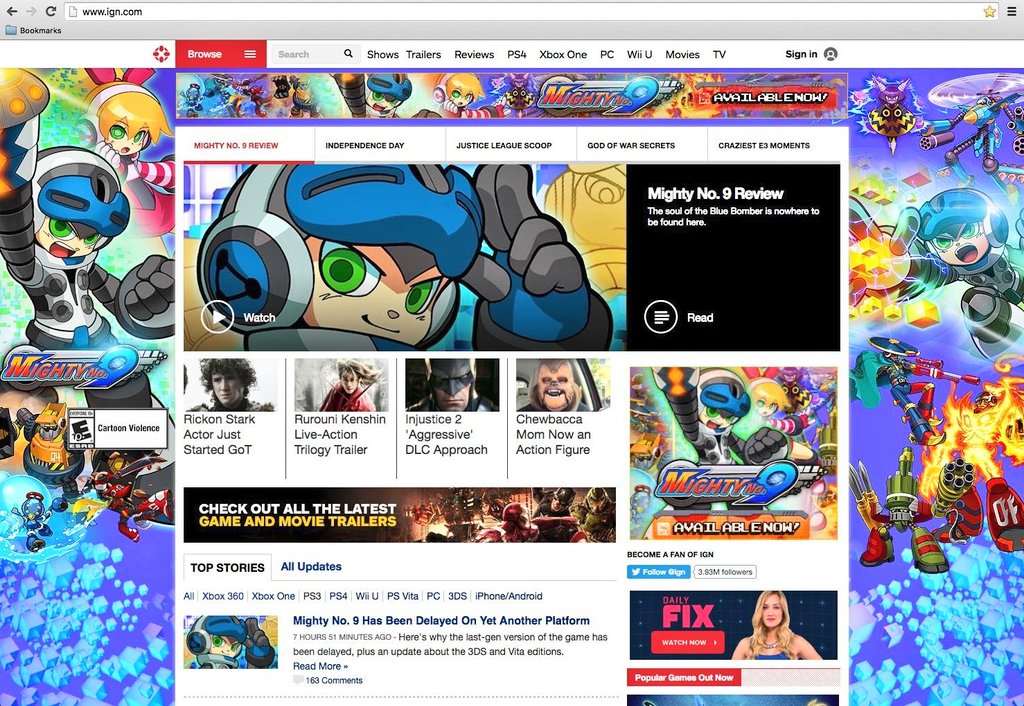Open the Chewbacca Mom thumbnail

tap(563, 385)
